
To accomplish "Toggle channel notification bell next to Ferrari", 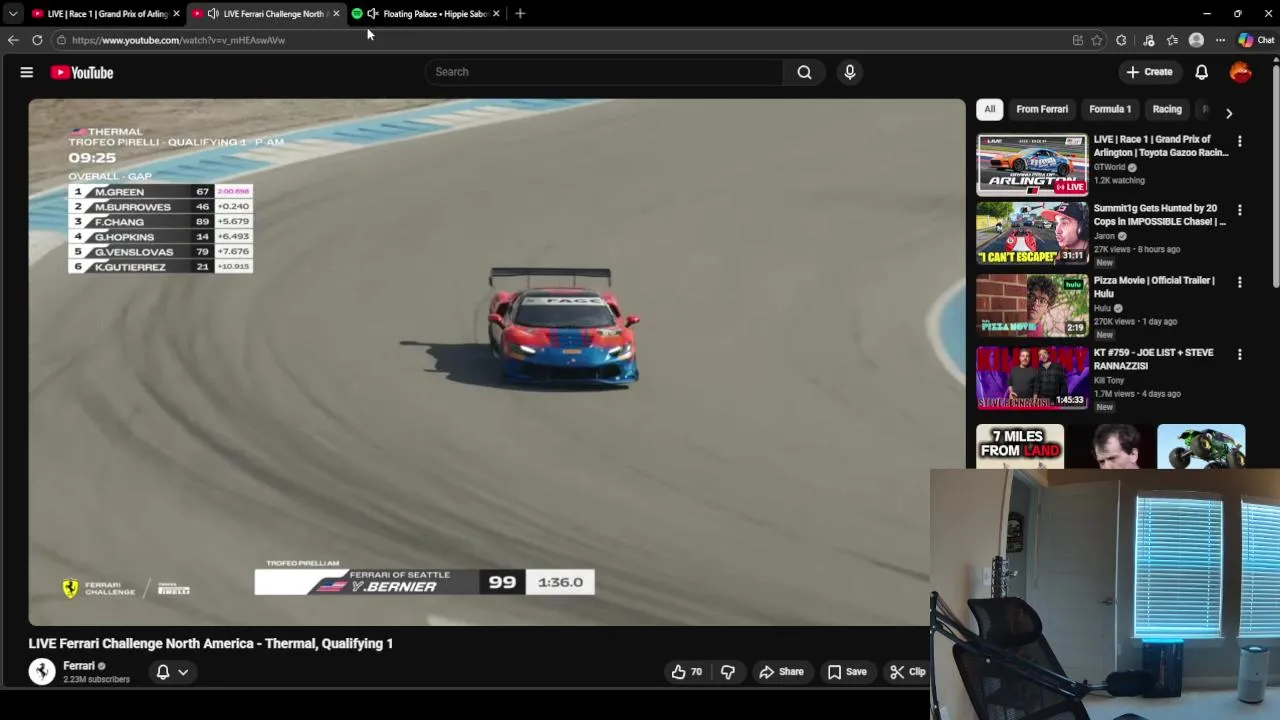I will point(162,672).
